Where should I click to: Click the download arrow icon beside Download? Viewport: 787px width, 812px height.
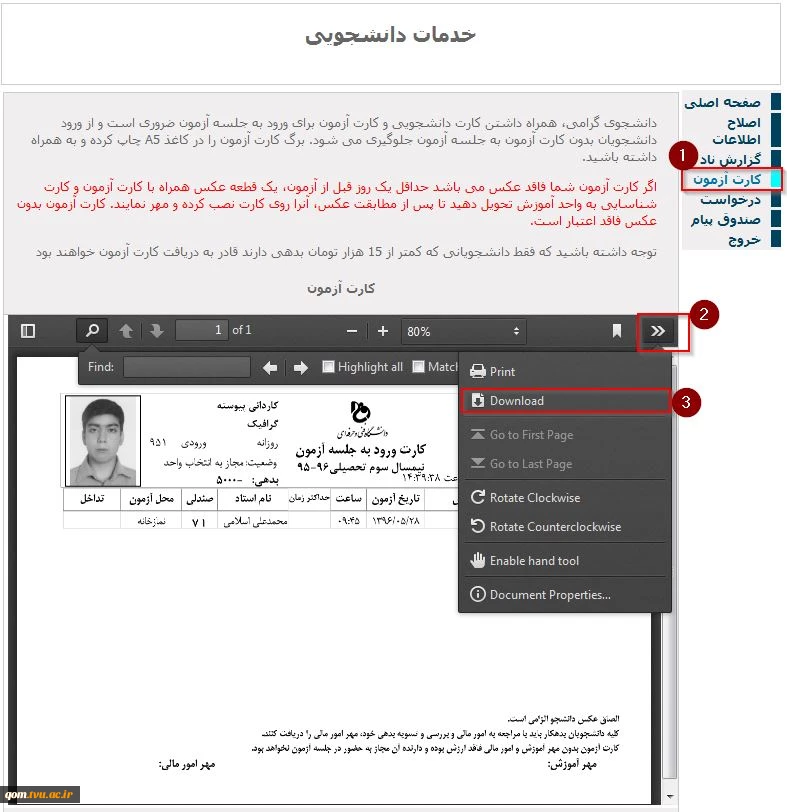[478, 400]
